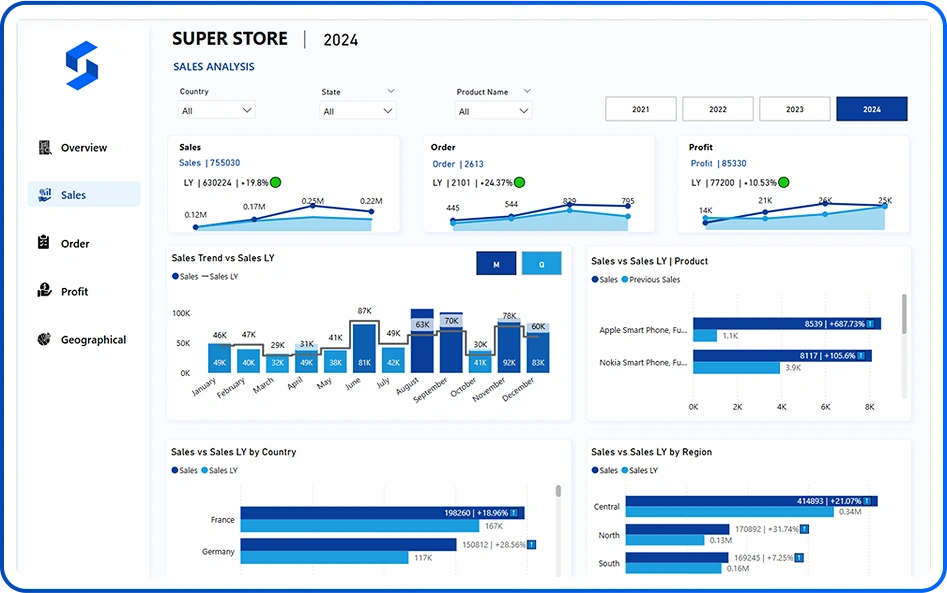Click the Product chart vertical scrollbar
This screenshot has height=593, width=947.
[x=905, y=313]
